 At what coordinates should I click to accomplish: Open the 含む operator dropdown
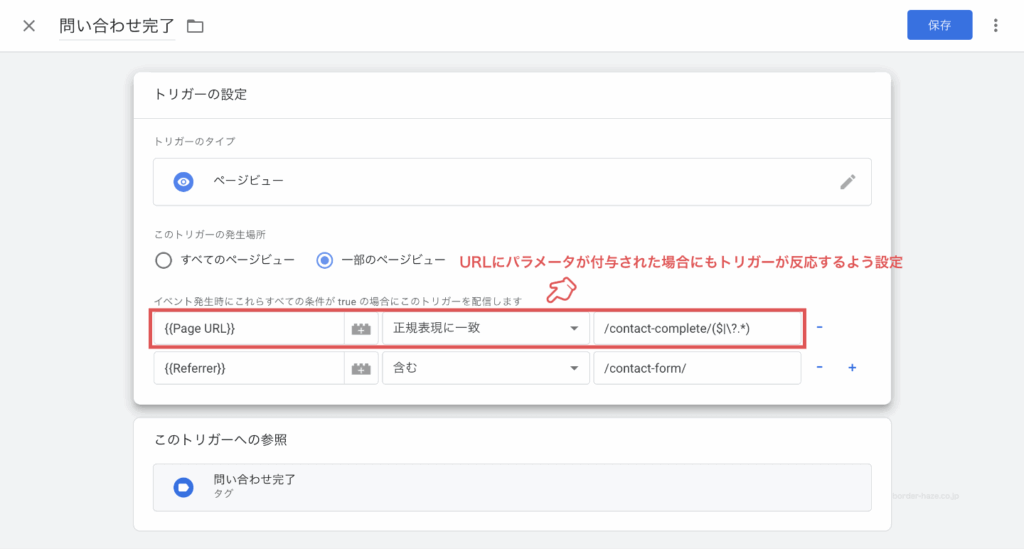pos(485,368)
